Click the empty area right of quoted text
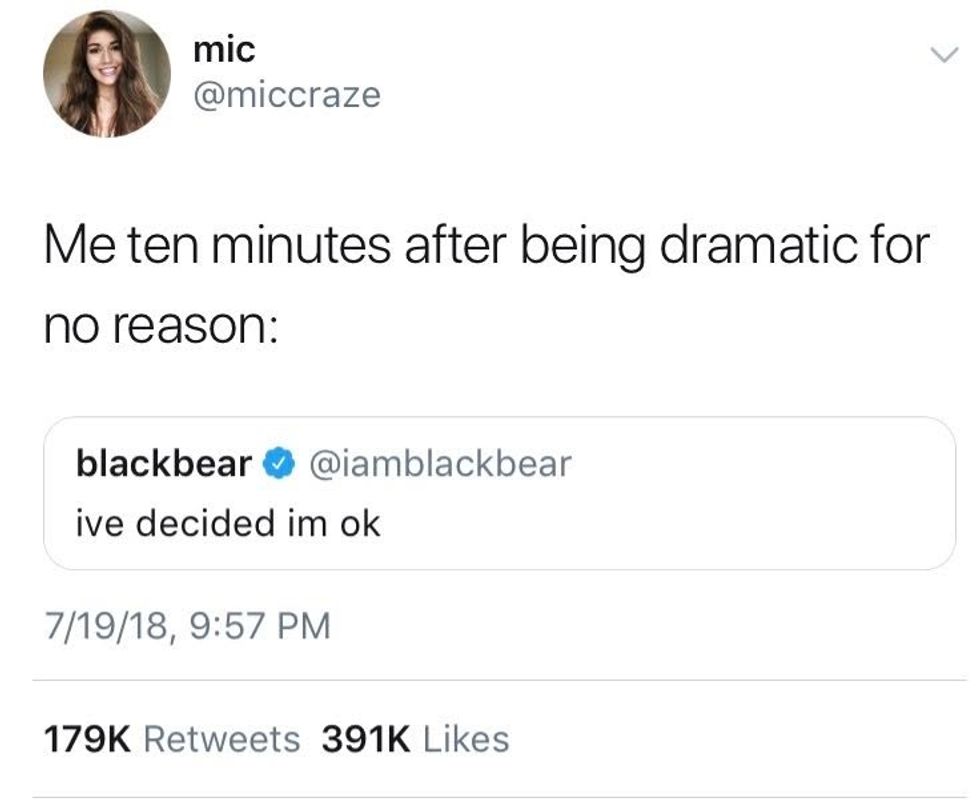The width and height of the screenshot is (980, 810). [x=660, y=522]
